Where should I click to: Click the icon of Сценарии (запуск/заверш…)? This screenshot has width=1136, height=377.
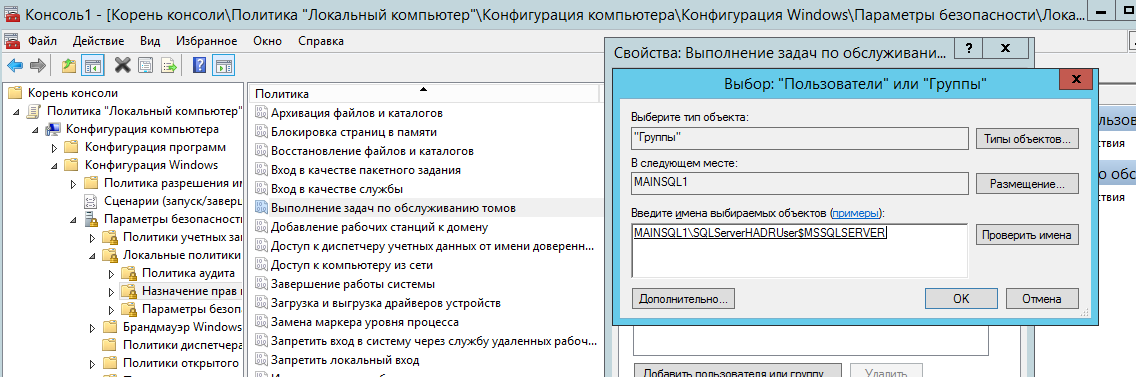91,201
